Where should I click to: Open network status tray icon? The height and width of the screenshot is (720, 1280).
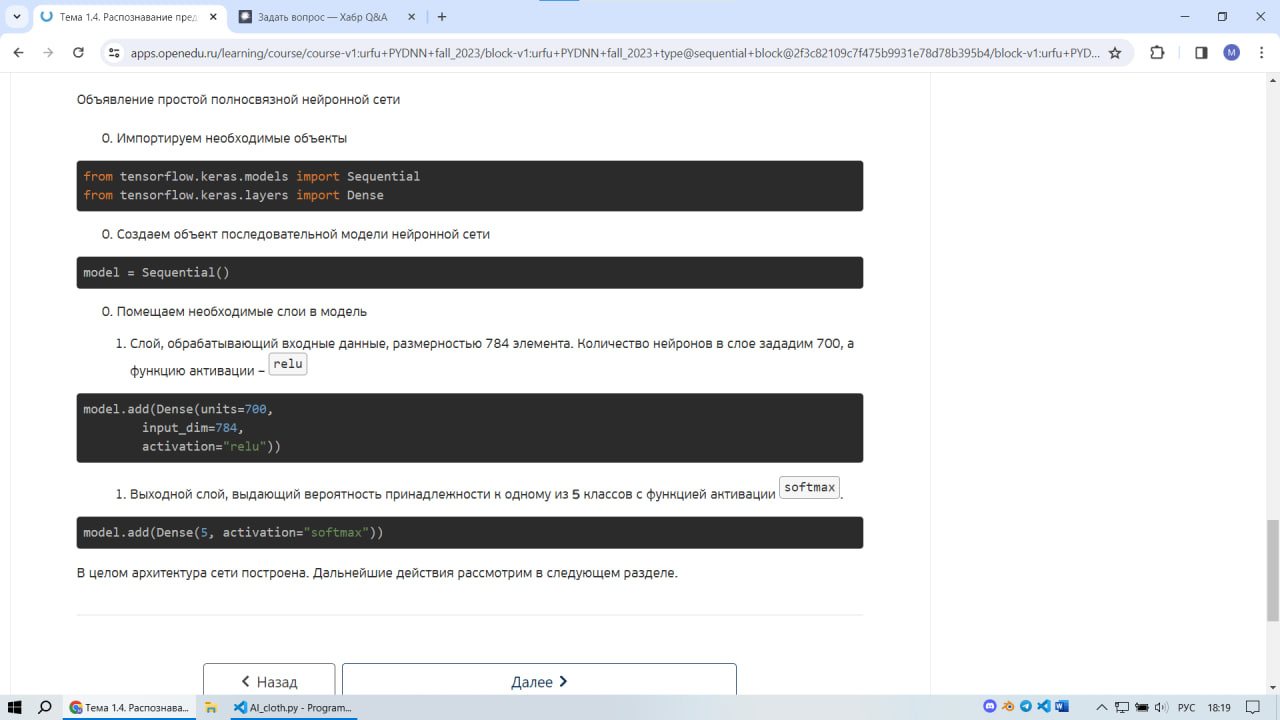[x=1122, y=707]
